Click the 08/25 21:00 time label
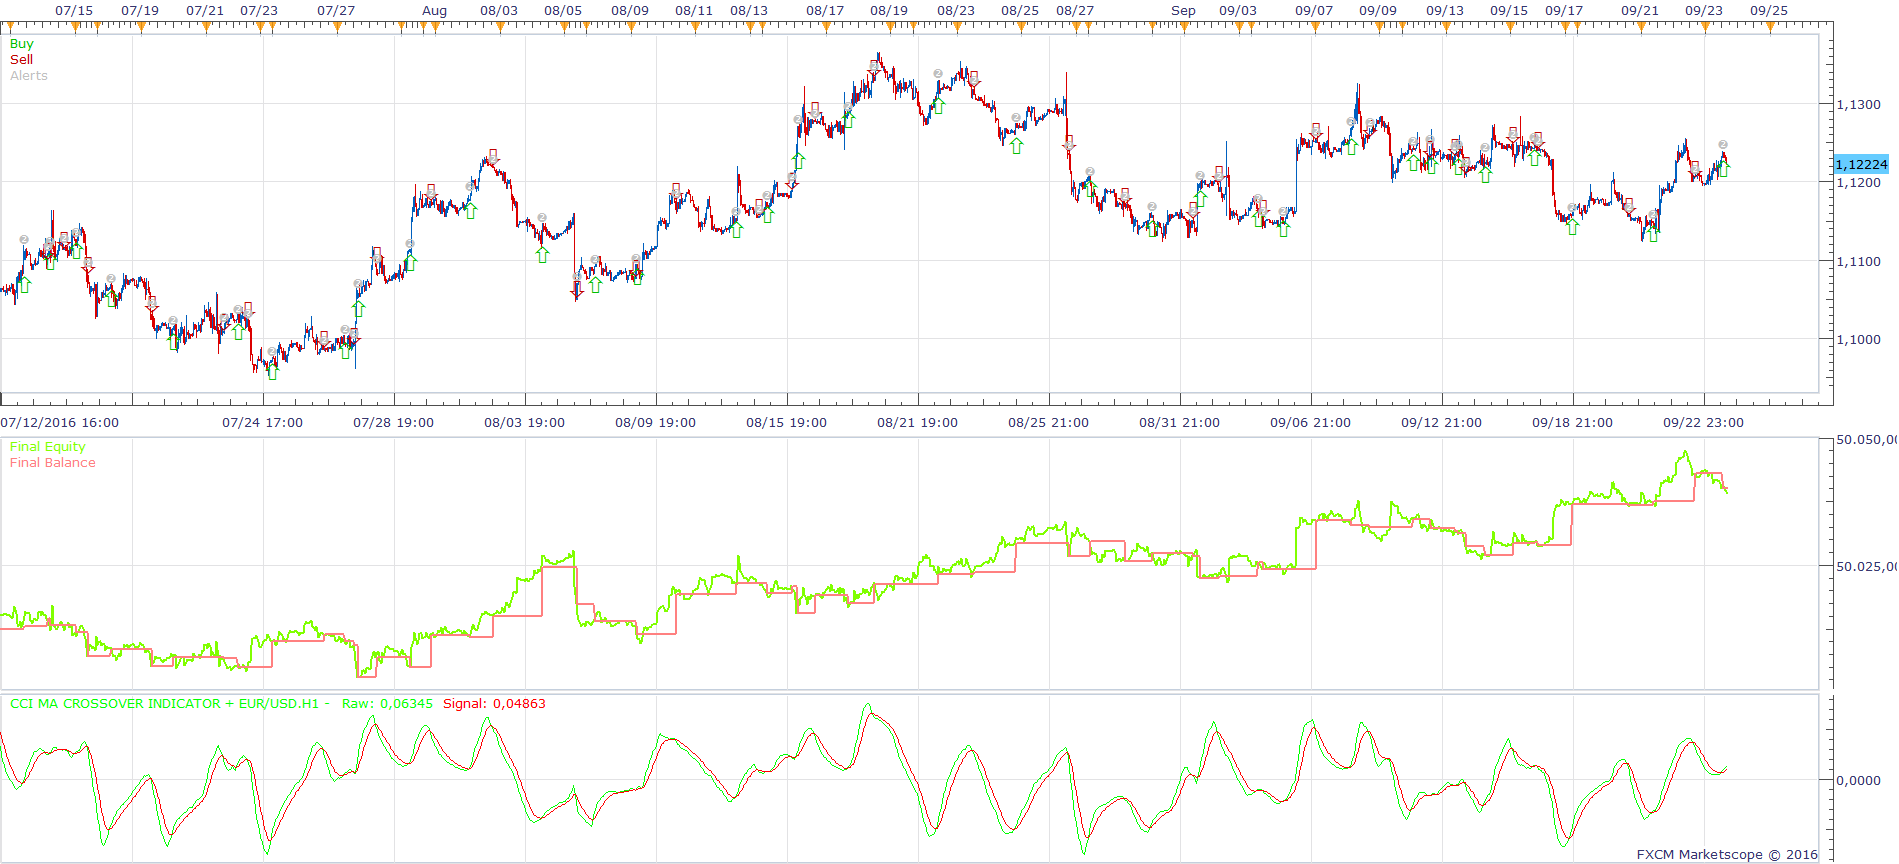Image resolution: width=1899 pixels, height=864 pixels. [1048, 423]
